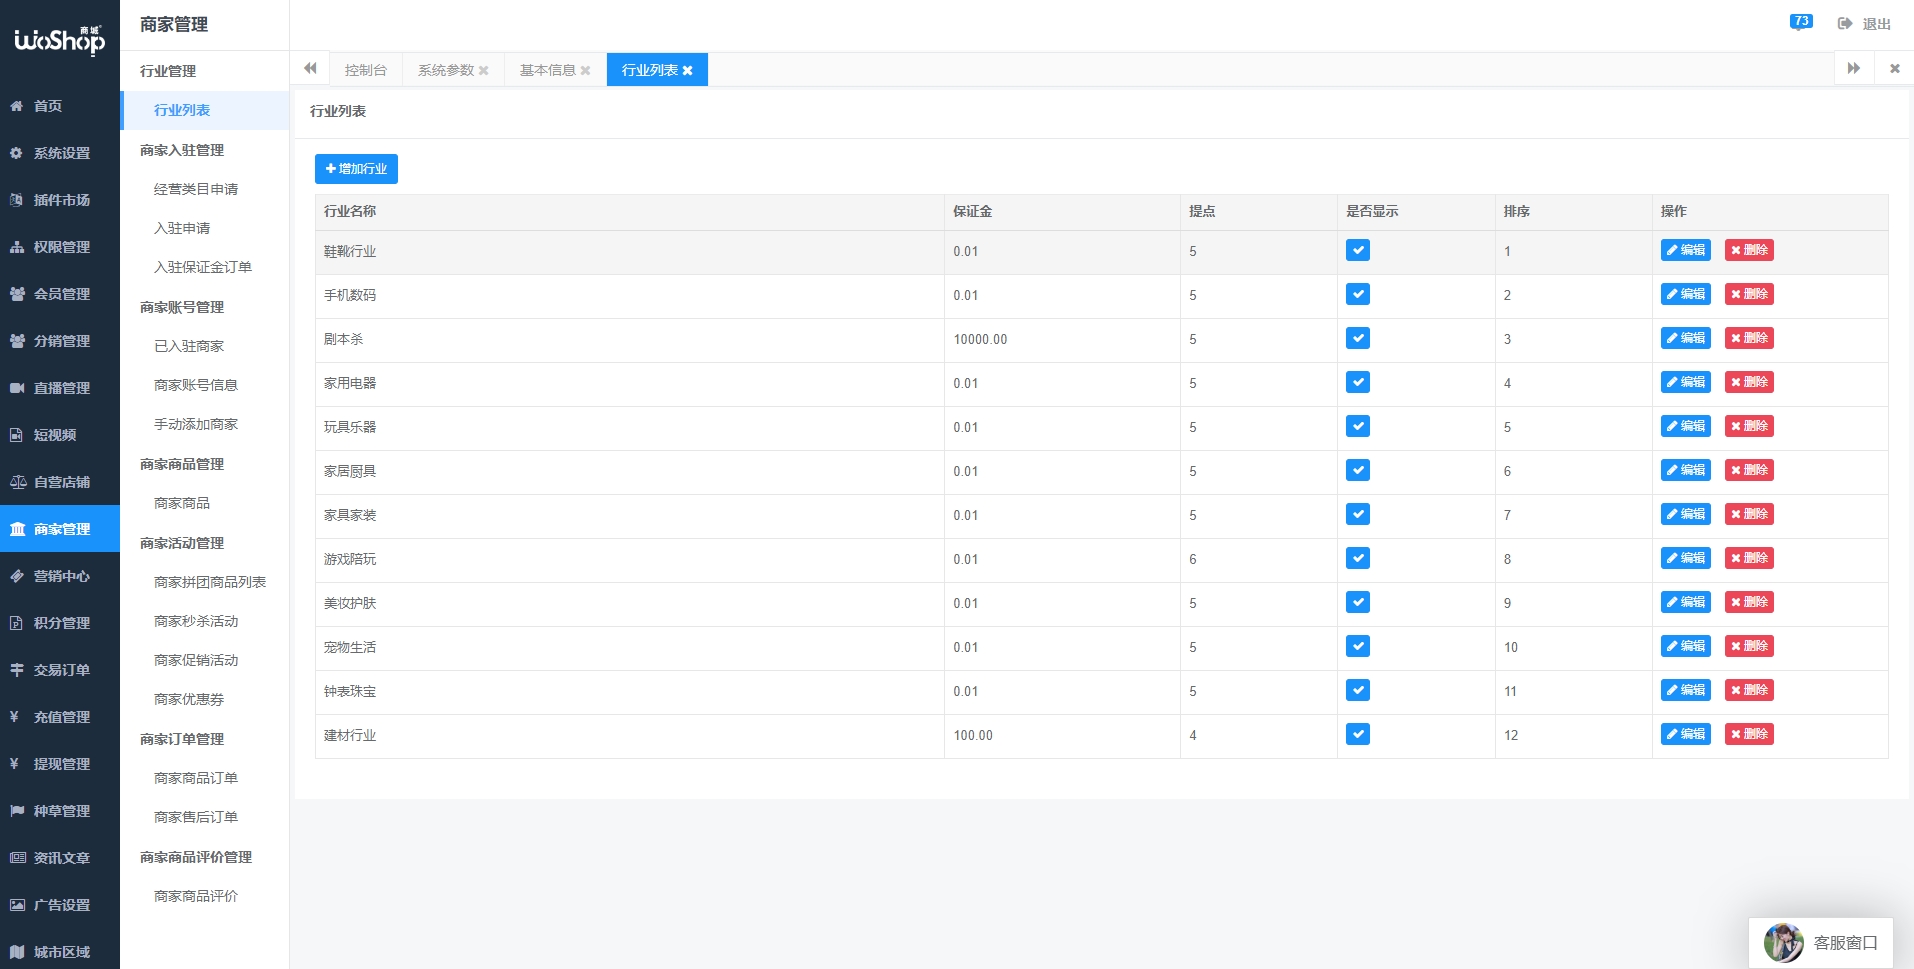Switch to the 控制台 tab
Image resolution: width=1914 pixels, height=969 pixels.
pos(365,70)
